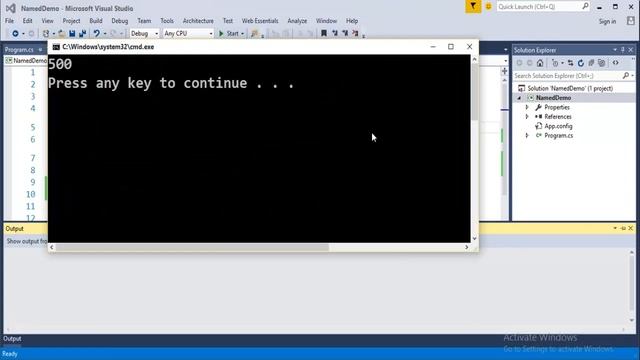This screenshot has width=640, height=360.
Task: Click the Solution Explorer Refresh icon
Action: pyautogui.click(x=580, y=63)
